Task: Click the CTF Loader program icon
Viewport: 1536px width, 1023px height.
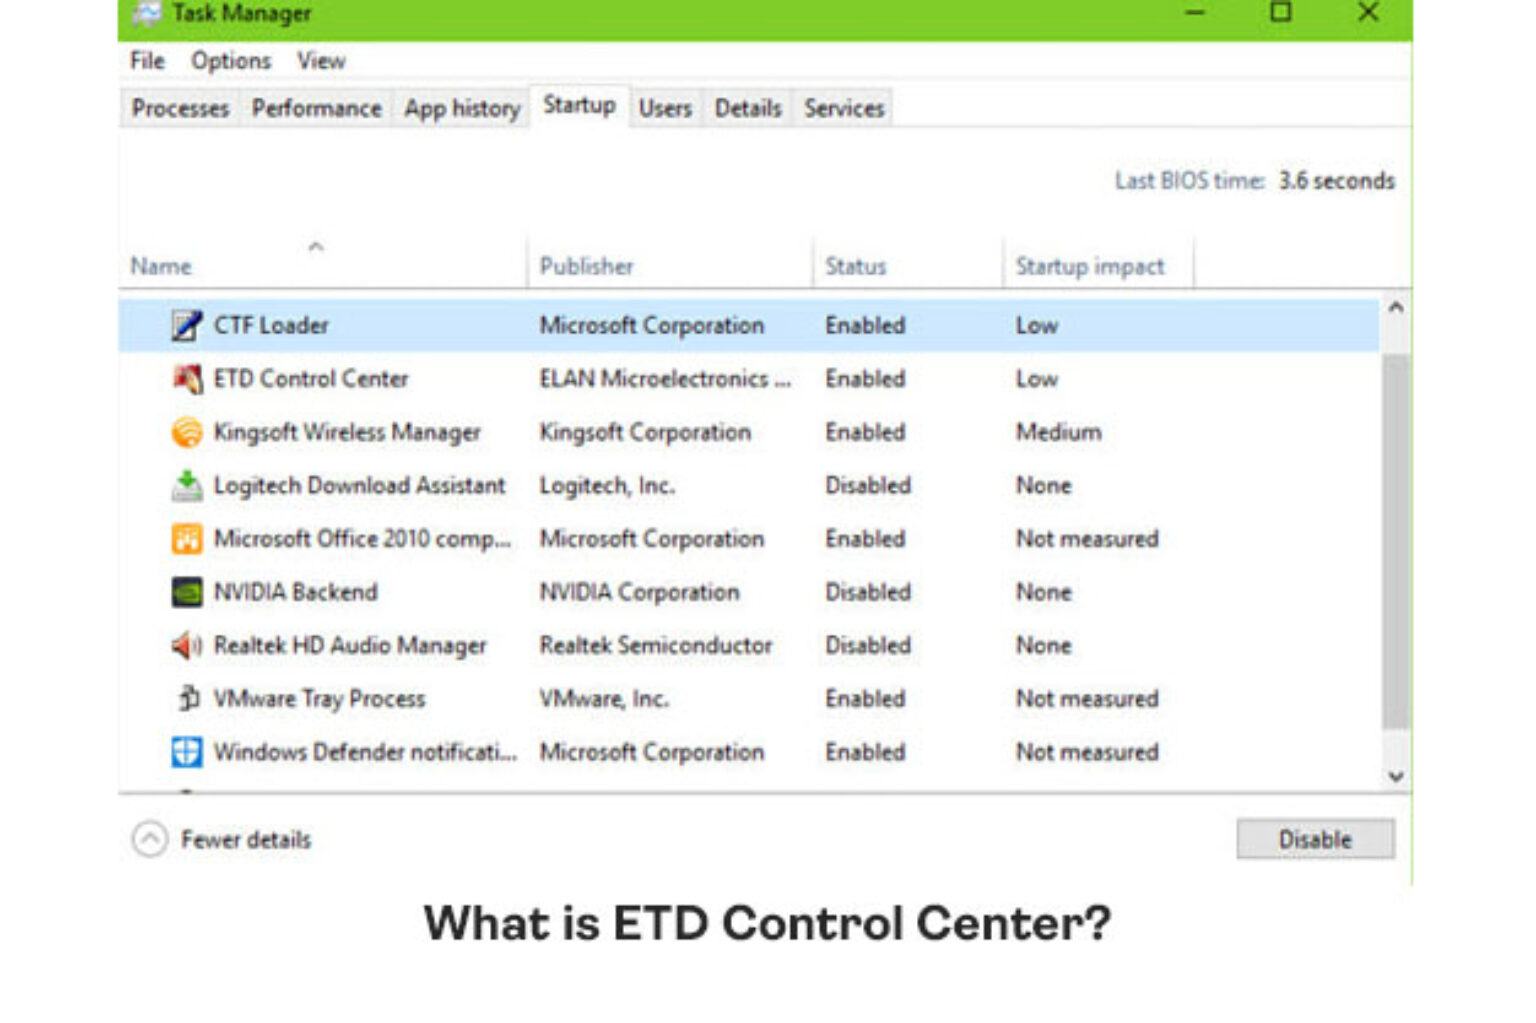Action: point(188,324)
